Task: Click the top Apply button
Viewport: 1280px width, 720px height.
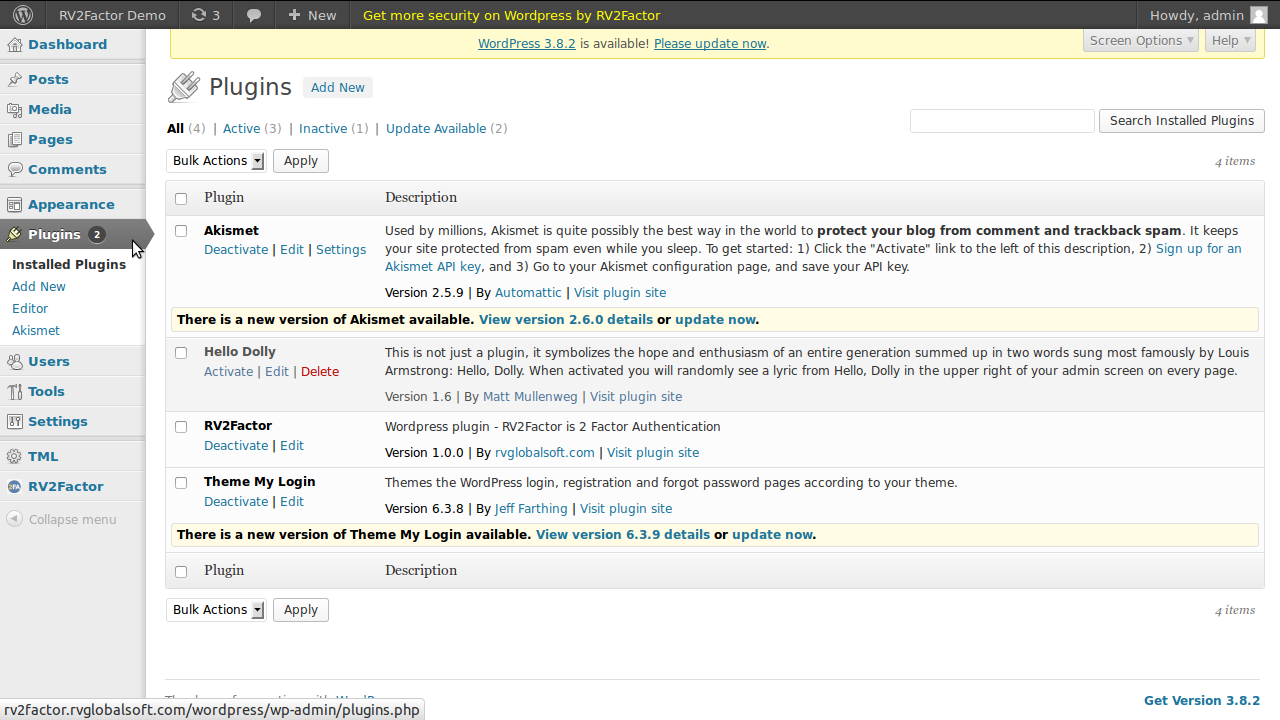Action: point(301,160)
